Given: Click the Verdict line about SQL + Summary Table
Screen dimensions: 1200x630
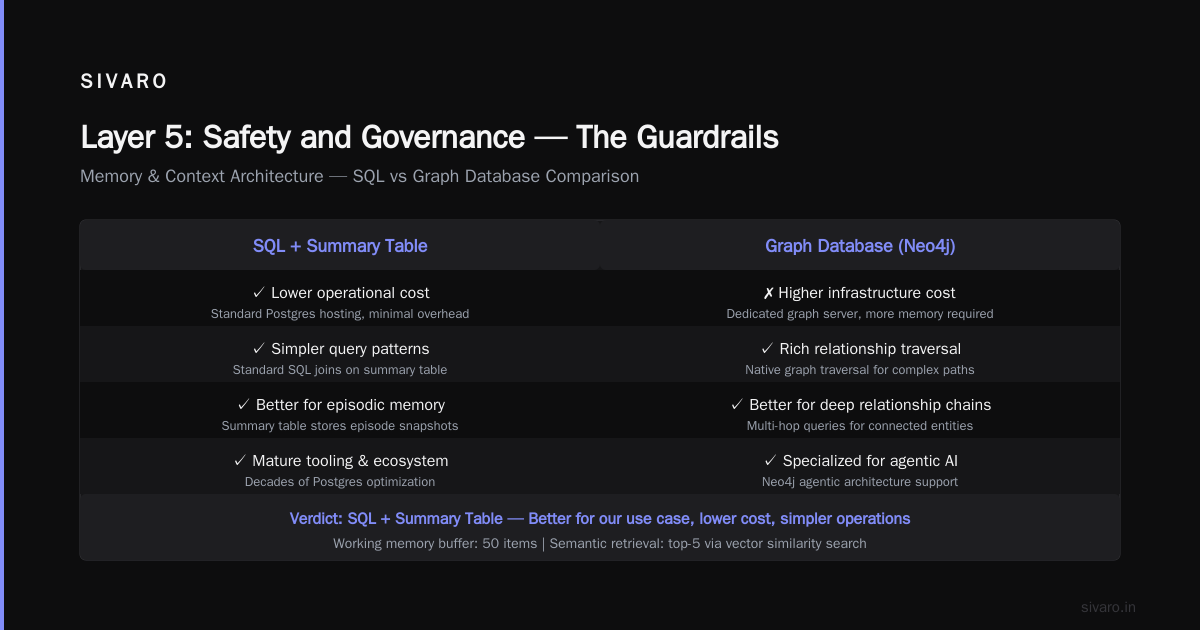Looking at the screenshot, I should click(x=600, y=519).
